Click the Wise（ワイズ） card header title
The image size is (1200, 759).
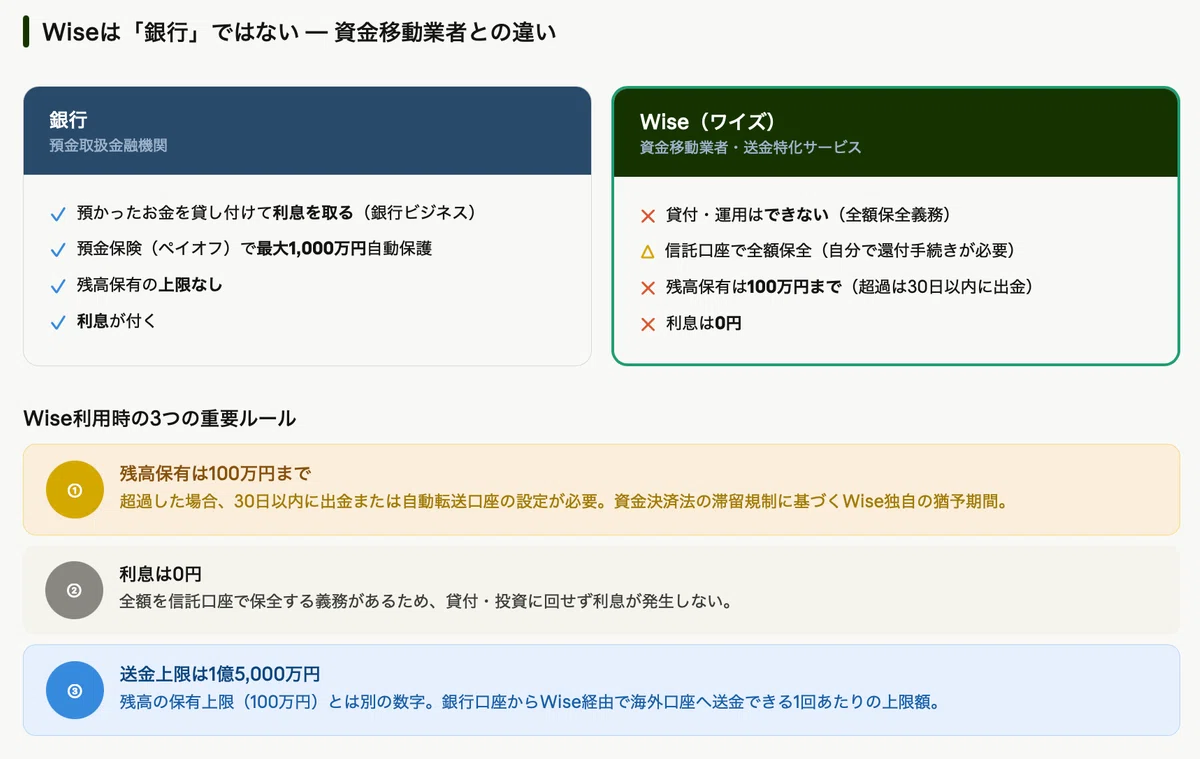[x=708, y=122]
